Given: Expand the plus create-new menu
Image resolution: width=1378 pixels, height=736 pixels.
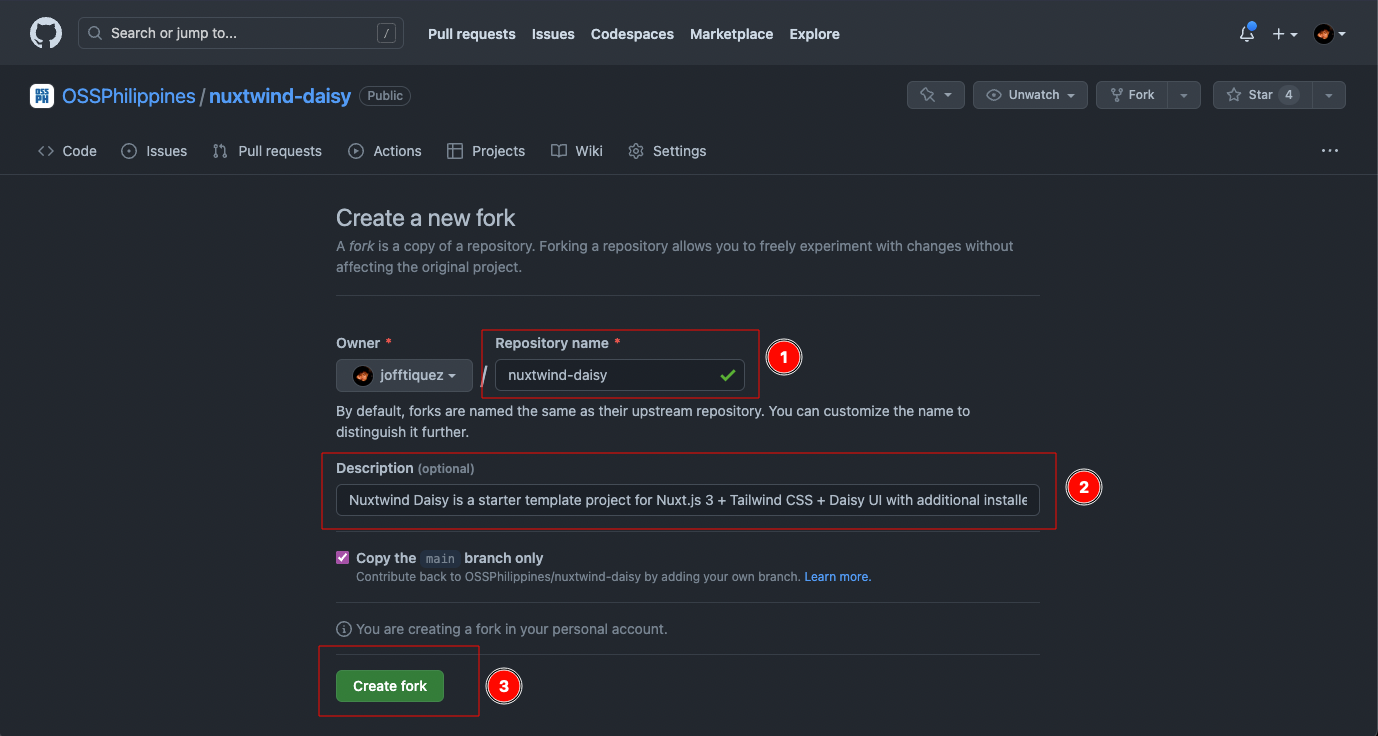Looking at the screenshot, I should point(1285,34).
